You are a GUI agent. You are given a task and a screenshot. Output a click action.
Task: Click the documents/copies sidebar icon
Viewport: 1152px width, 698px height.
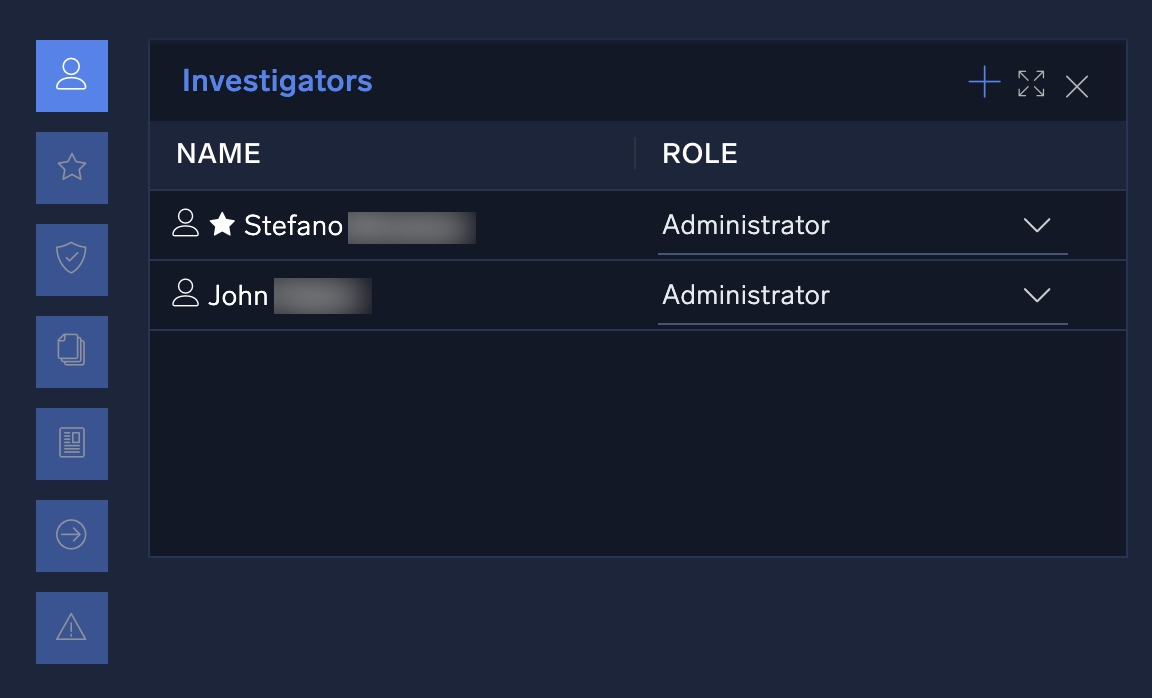[x=71, y=352]
